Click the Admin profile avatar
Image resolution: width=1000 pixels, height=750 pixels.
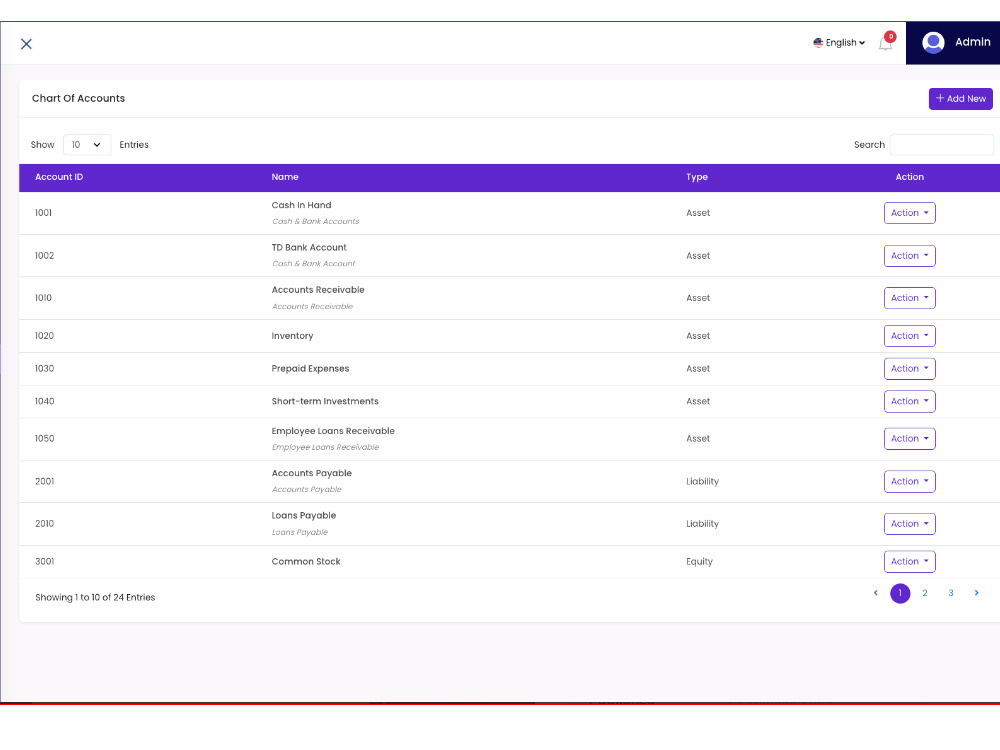[x=933, y=43]
